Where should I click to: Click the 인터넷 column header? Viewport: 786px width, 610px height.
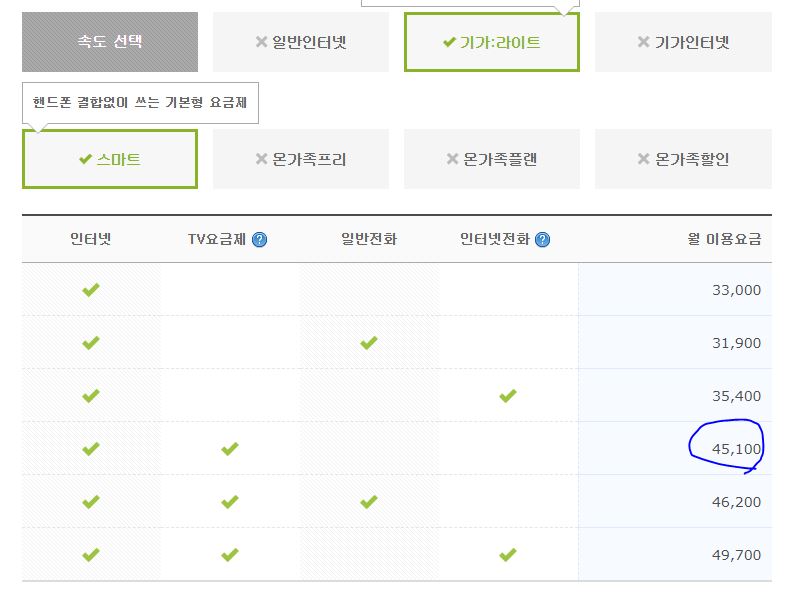91,239
